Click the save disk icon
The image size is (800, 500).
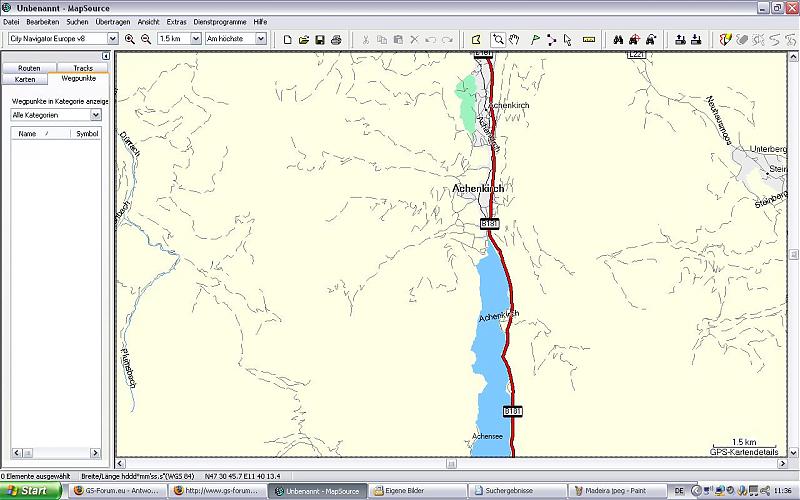[320, 39]
